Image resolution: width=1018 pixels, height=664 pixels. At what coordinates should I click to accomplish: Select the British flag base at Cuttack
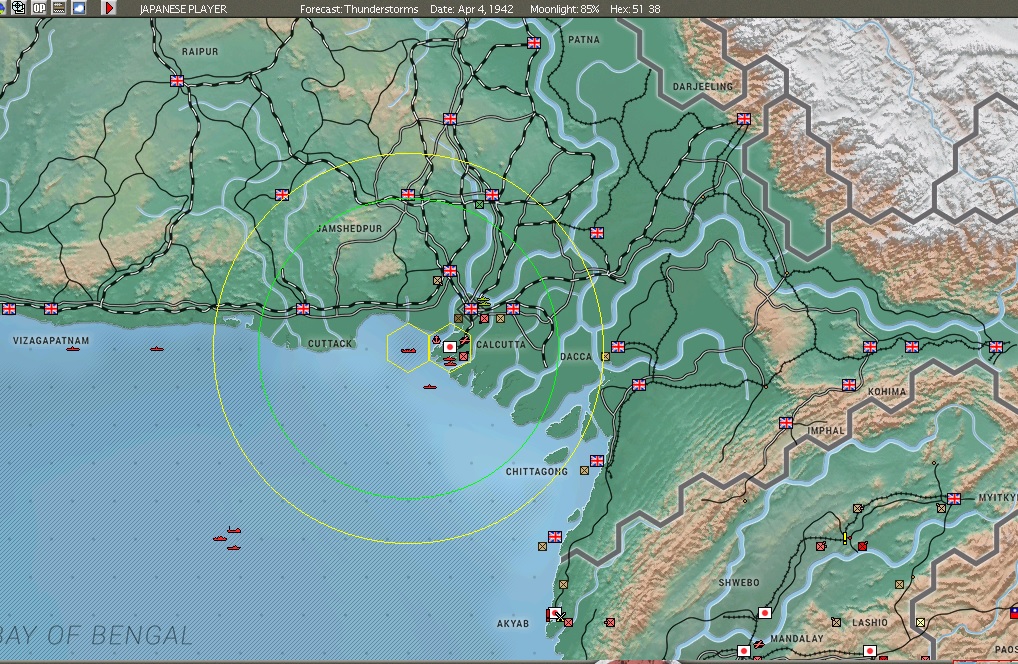click(303, 309)
